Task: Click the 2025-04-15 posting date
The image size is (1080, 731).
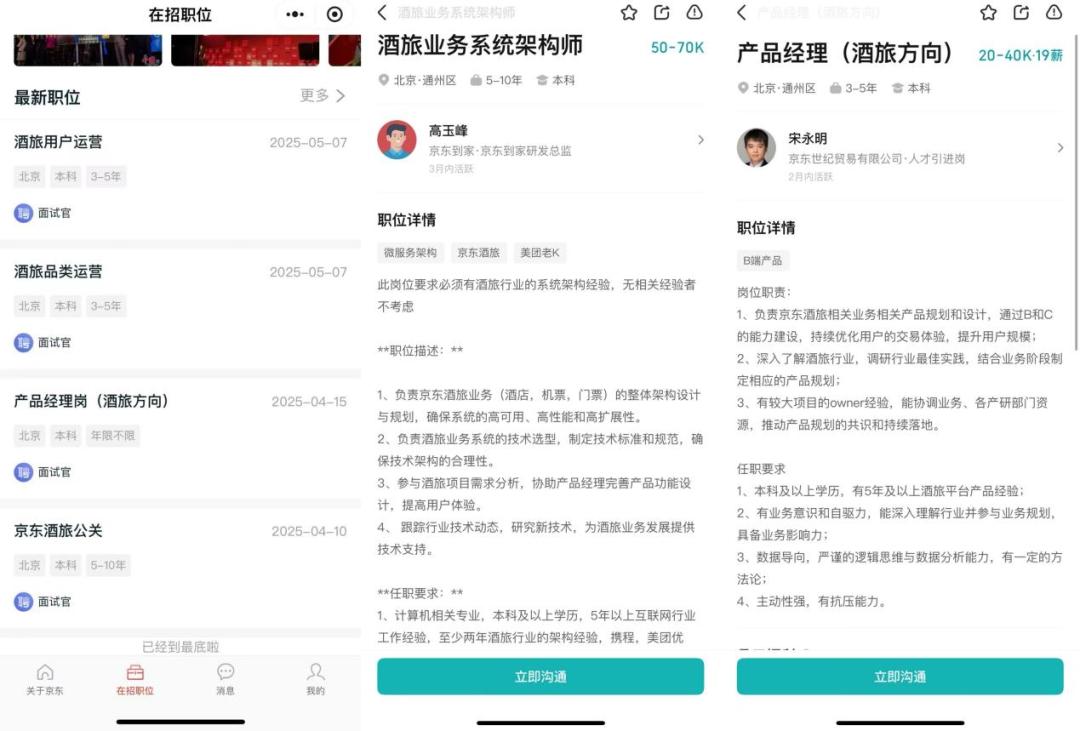Action: coord(309,402)
